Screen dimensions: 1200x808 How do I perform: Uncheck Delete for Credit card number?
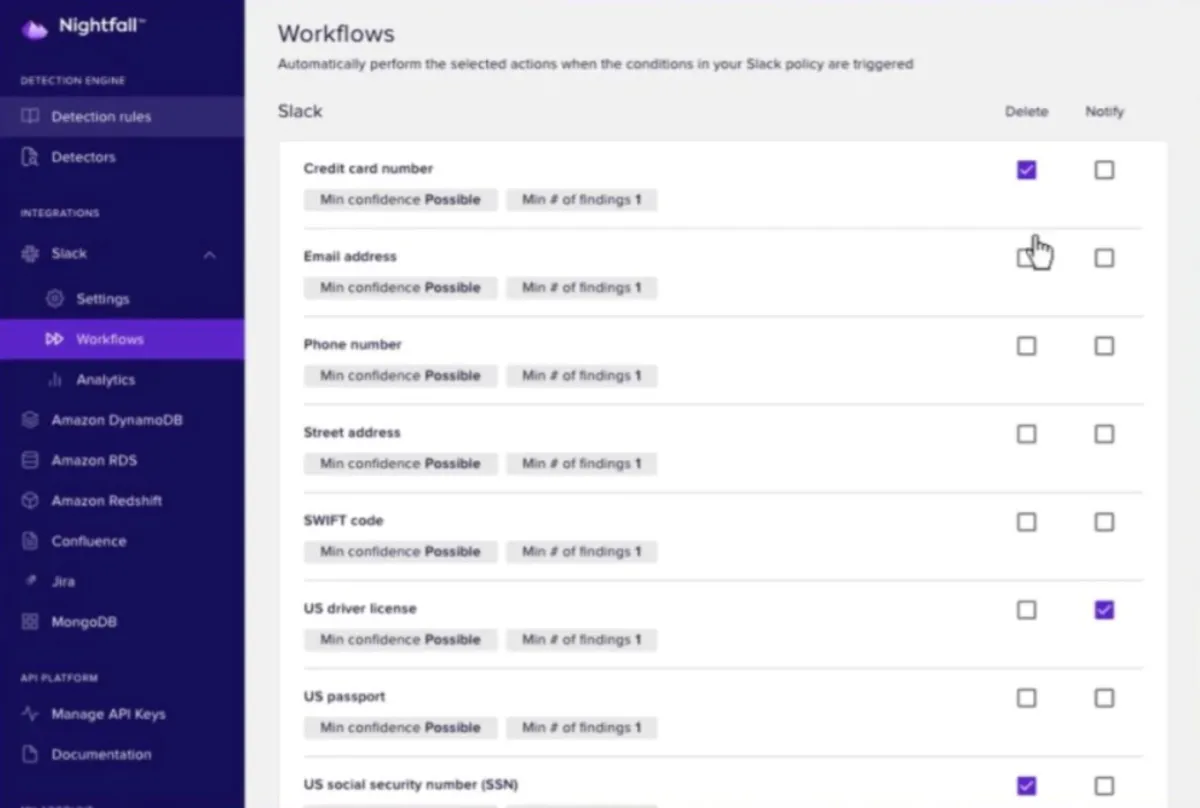click(1026, 170)
